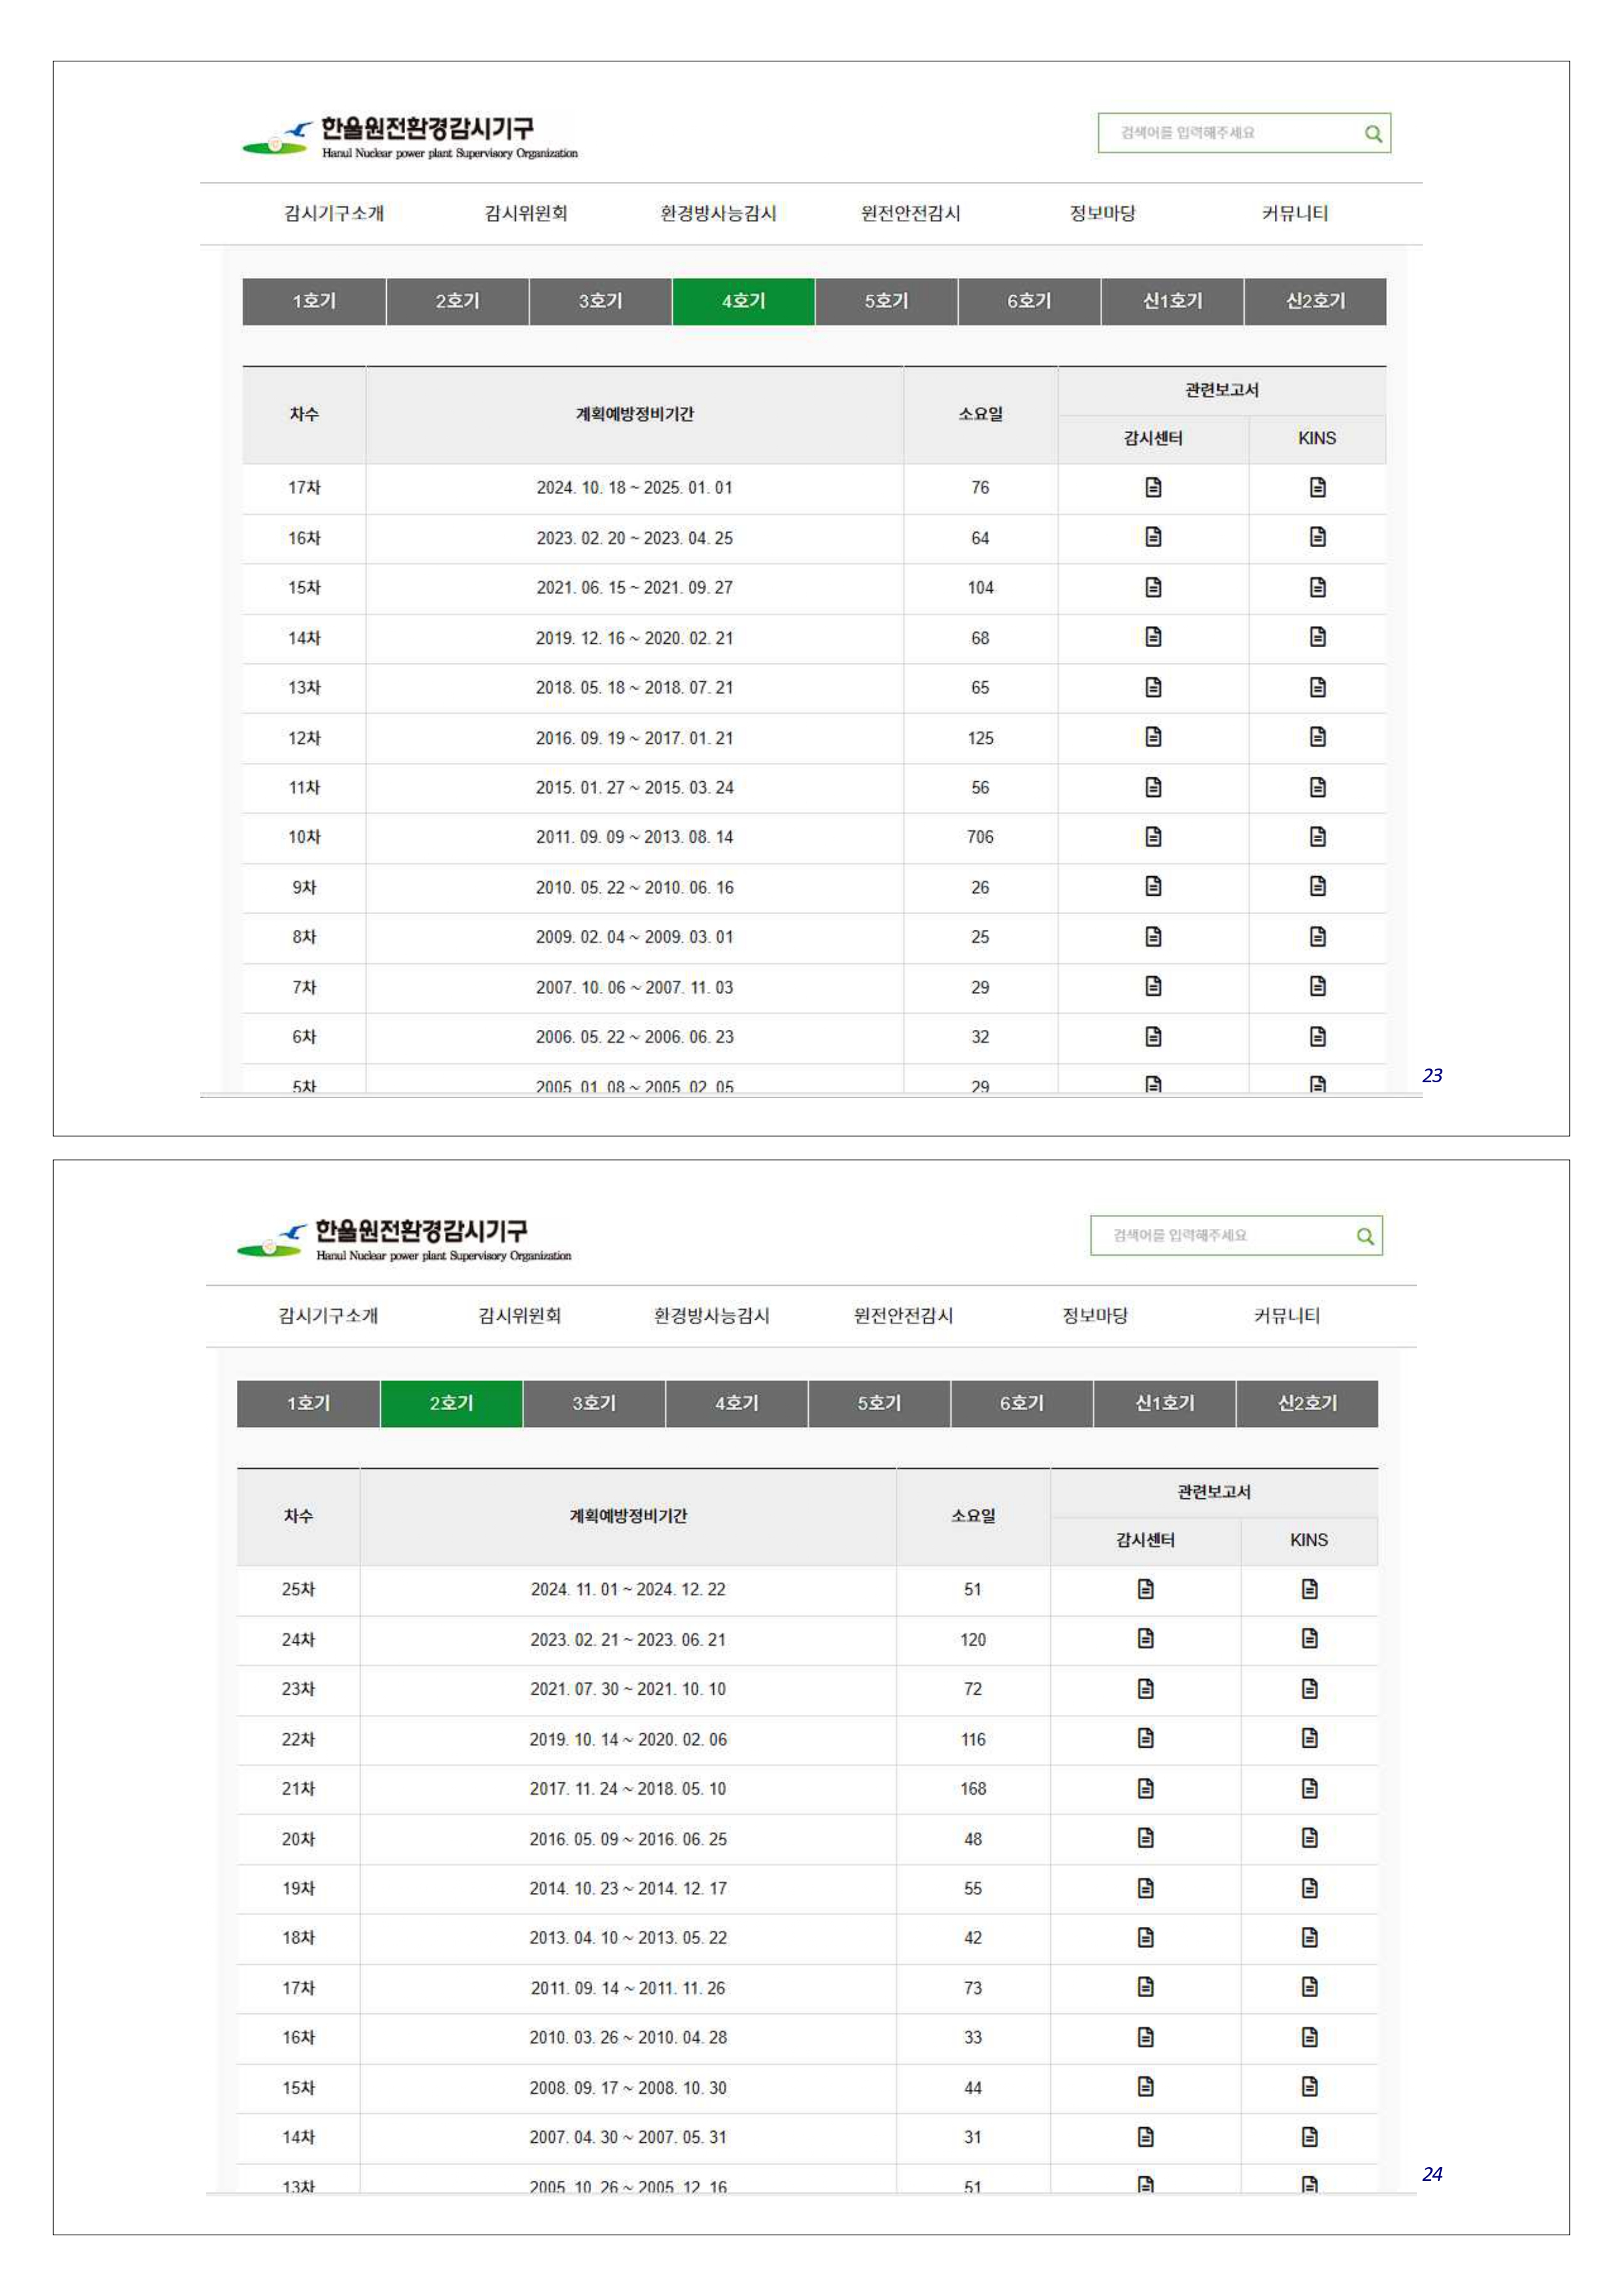Click the upper 한울원전환경감시기구 logo link
The height and width of the screenshot is (2296, 1623).
[x=410, y=137]
